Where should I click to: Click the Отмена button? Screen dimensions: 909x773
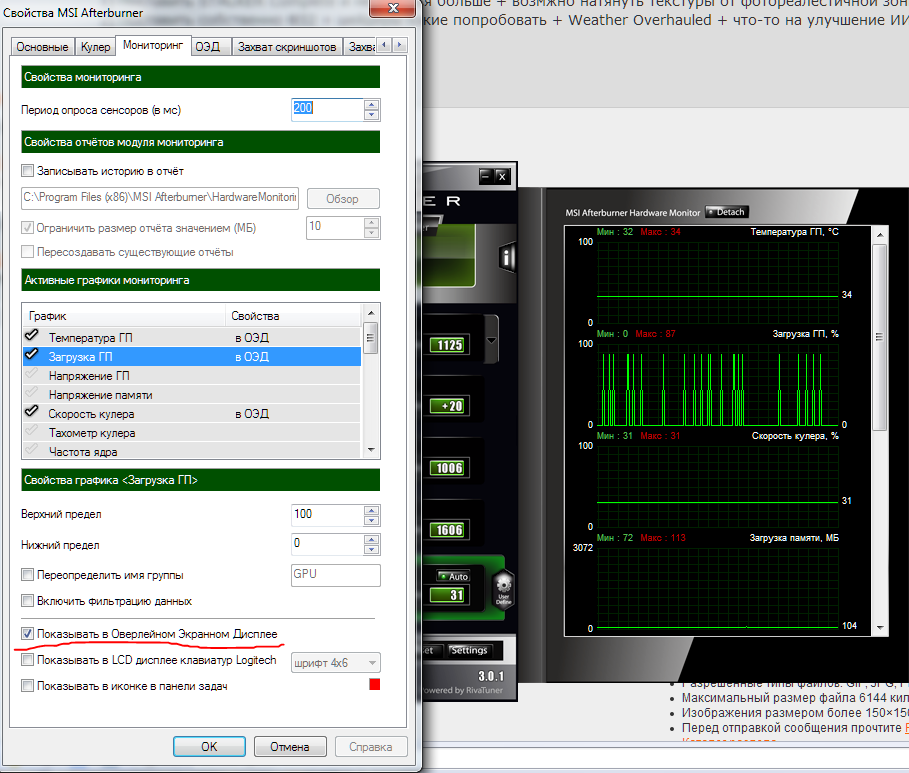290,746
